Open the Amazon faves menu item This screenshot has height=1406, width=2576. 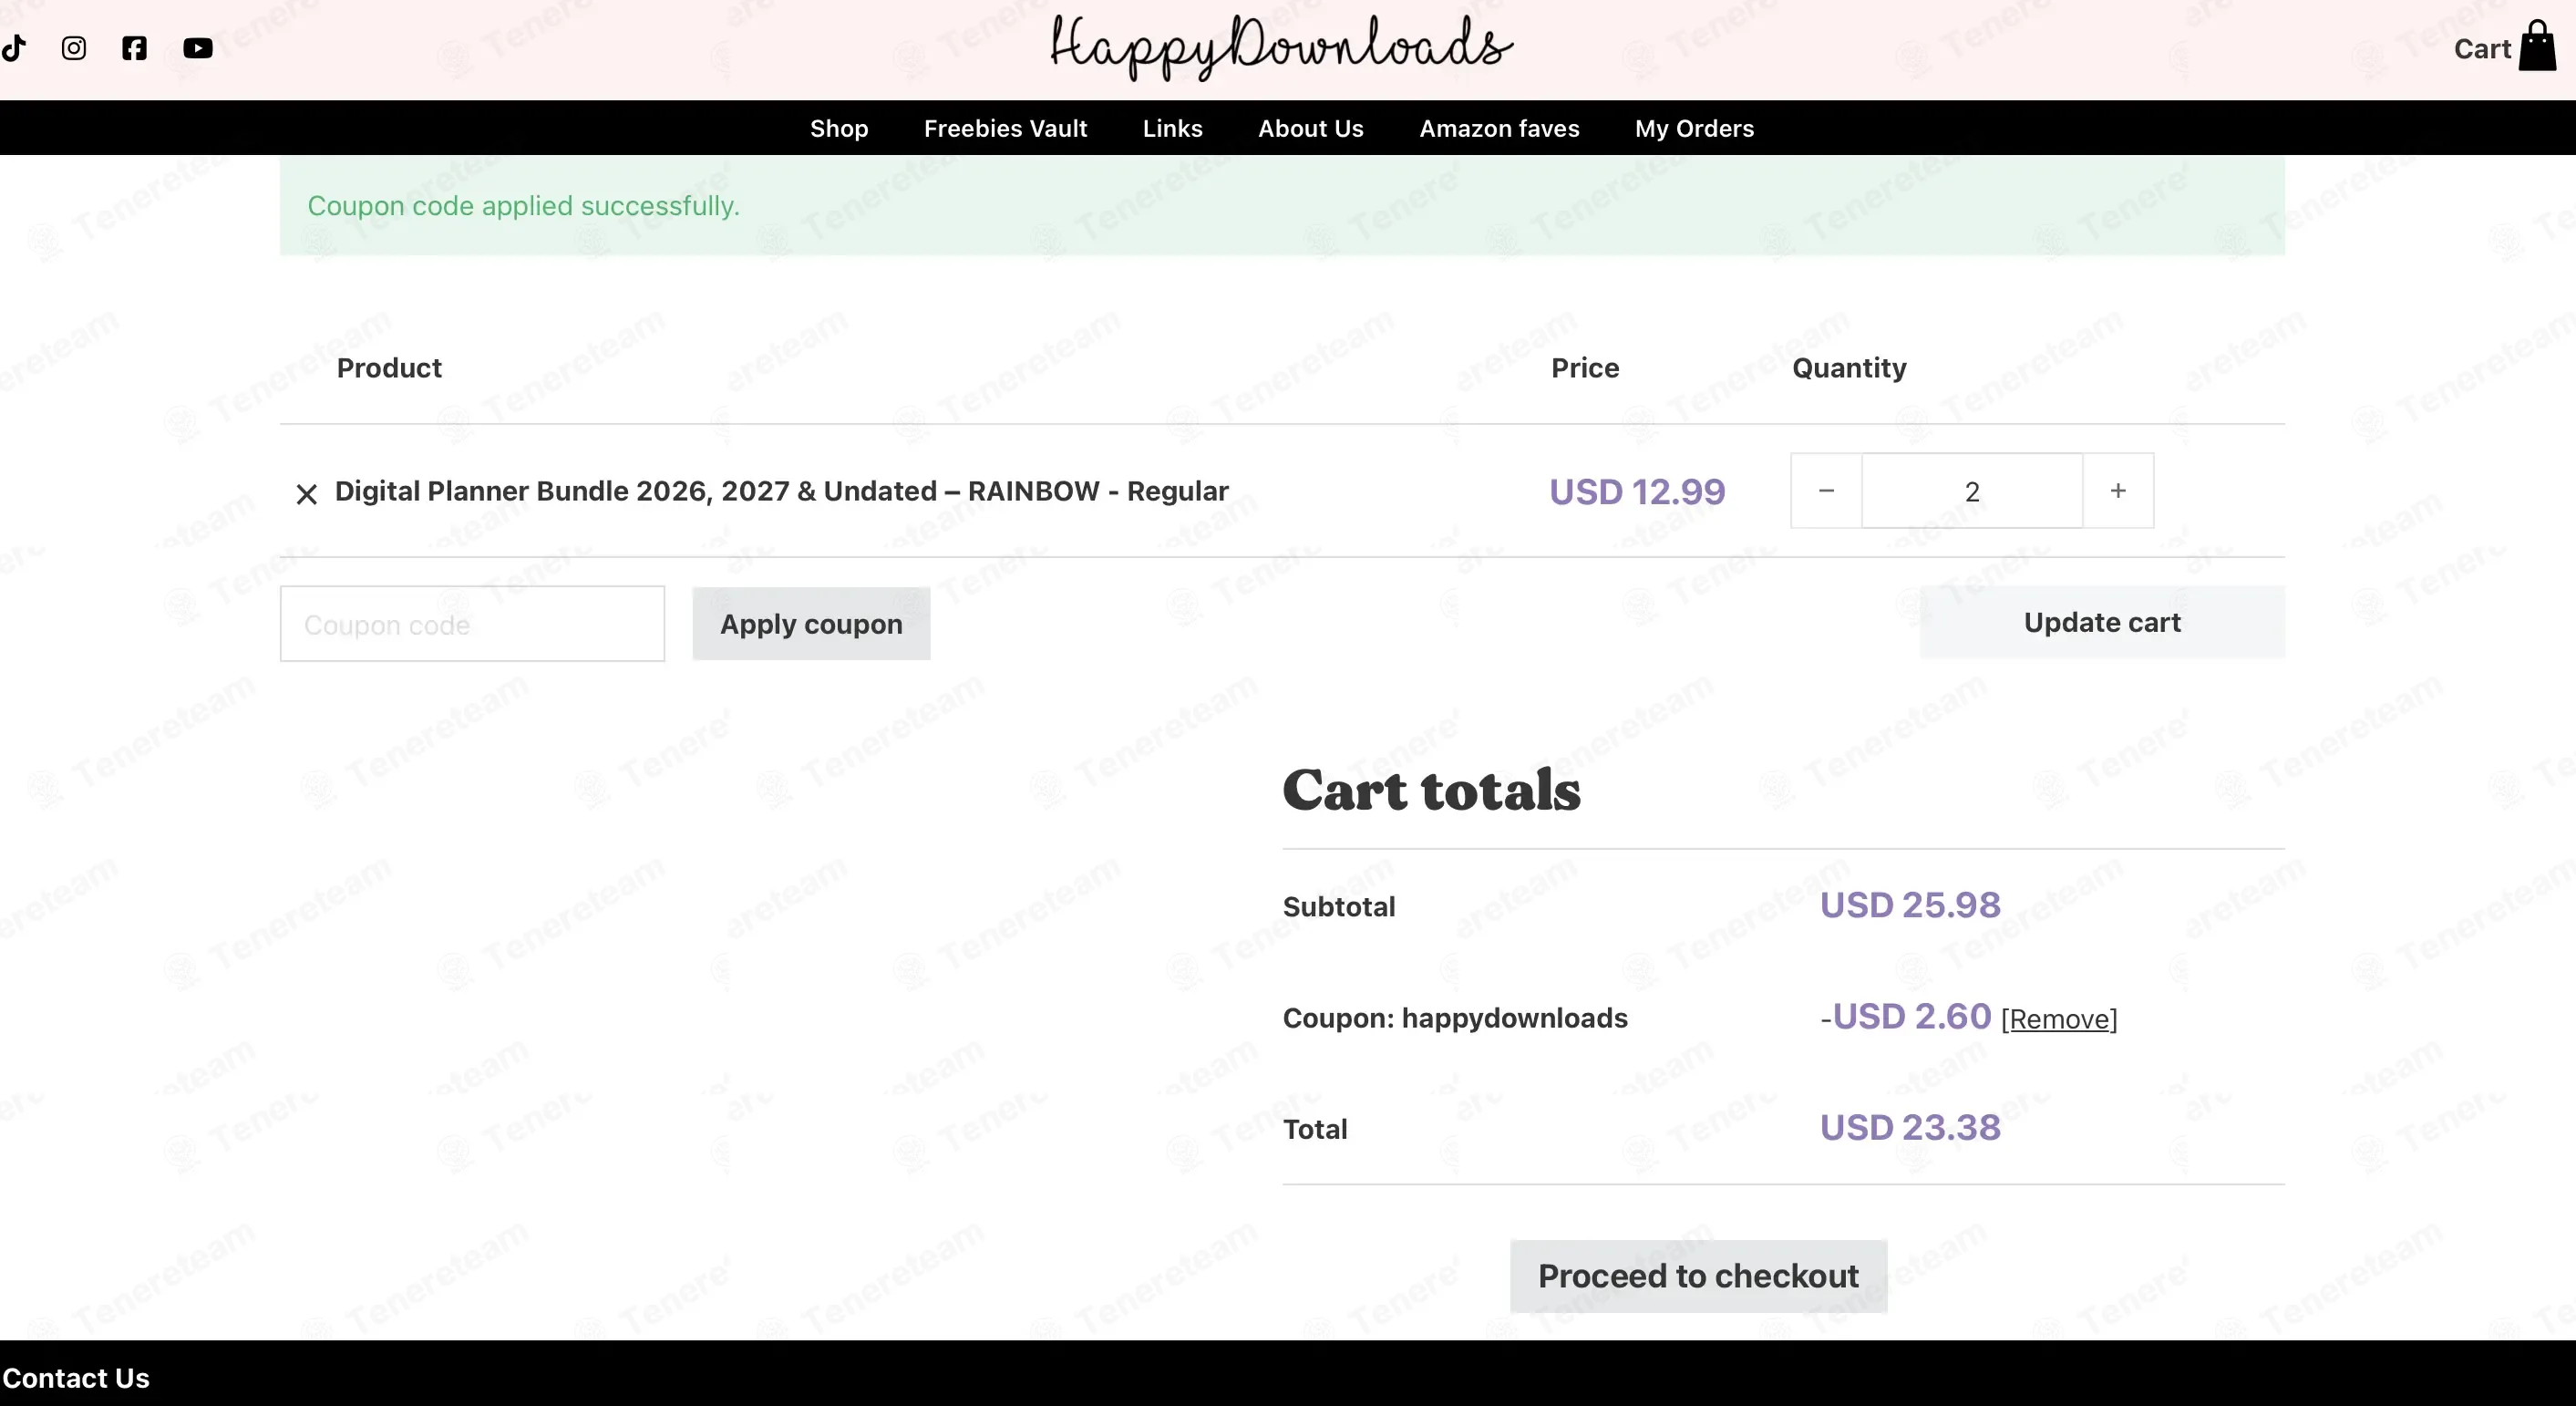click(x=1499, y=128)
